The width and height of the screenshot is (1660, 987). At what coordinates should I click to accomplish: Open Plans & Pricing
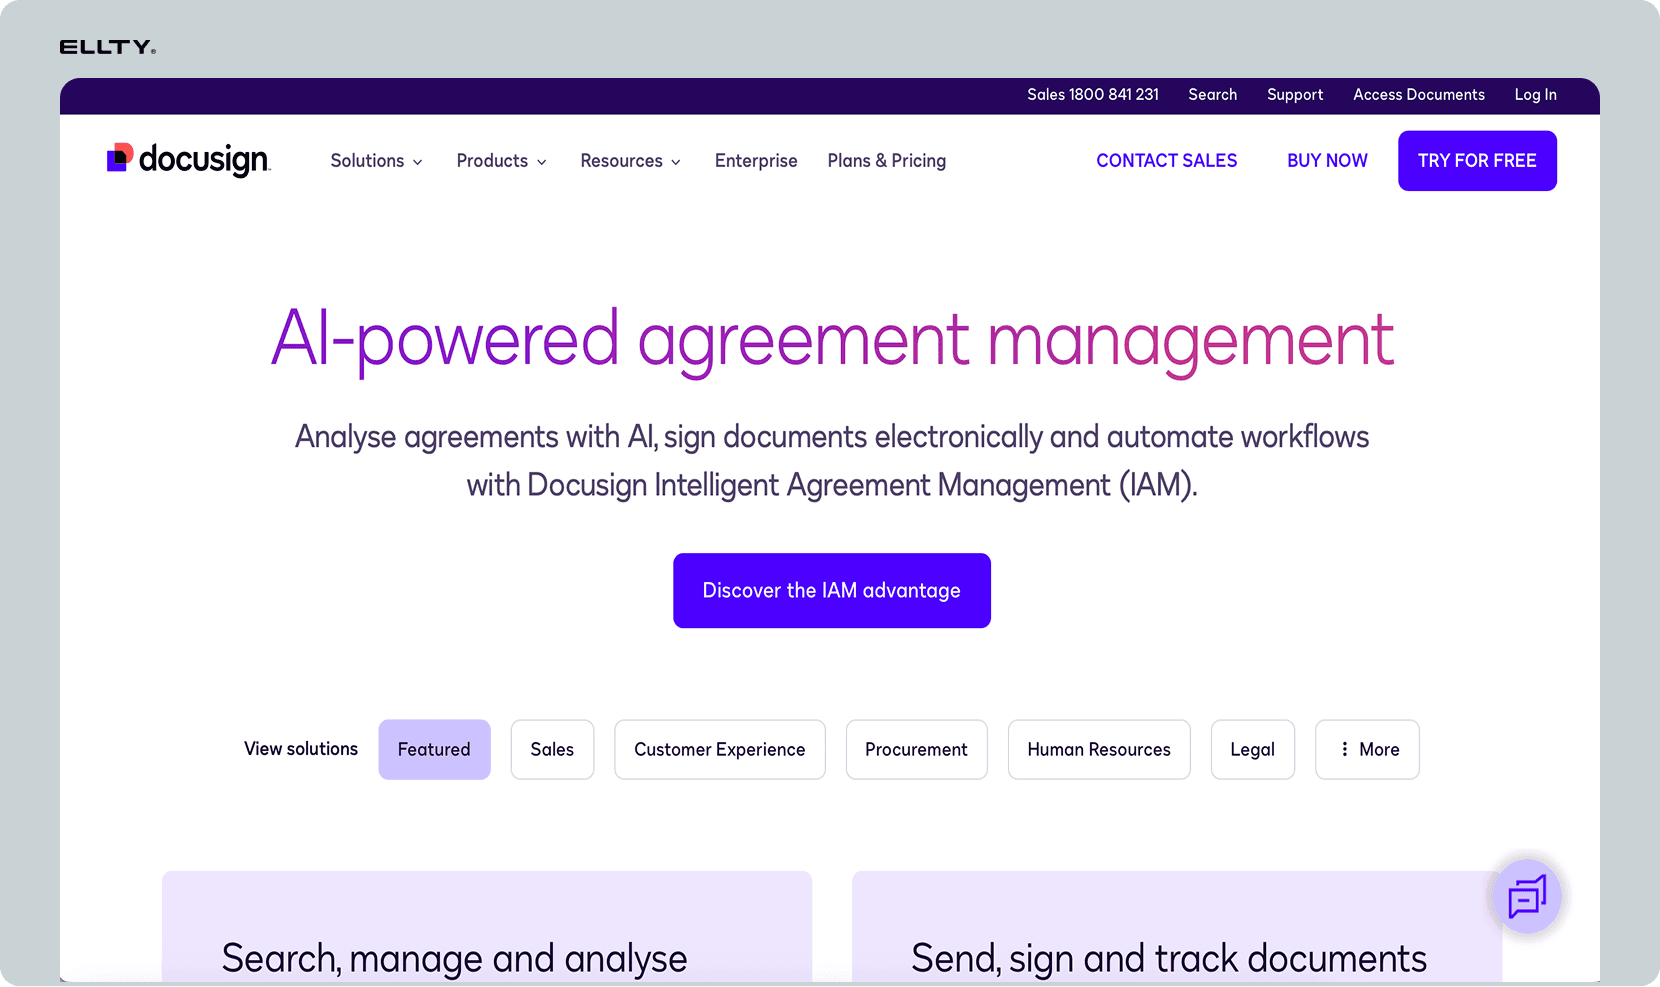click(887, 161)
